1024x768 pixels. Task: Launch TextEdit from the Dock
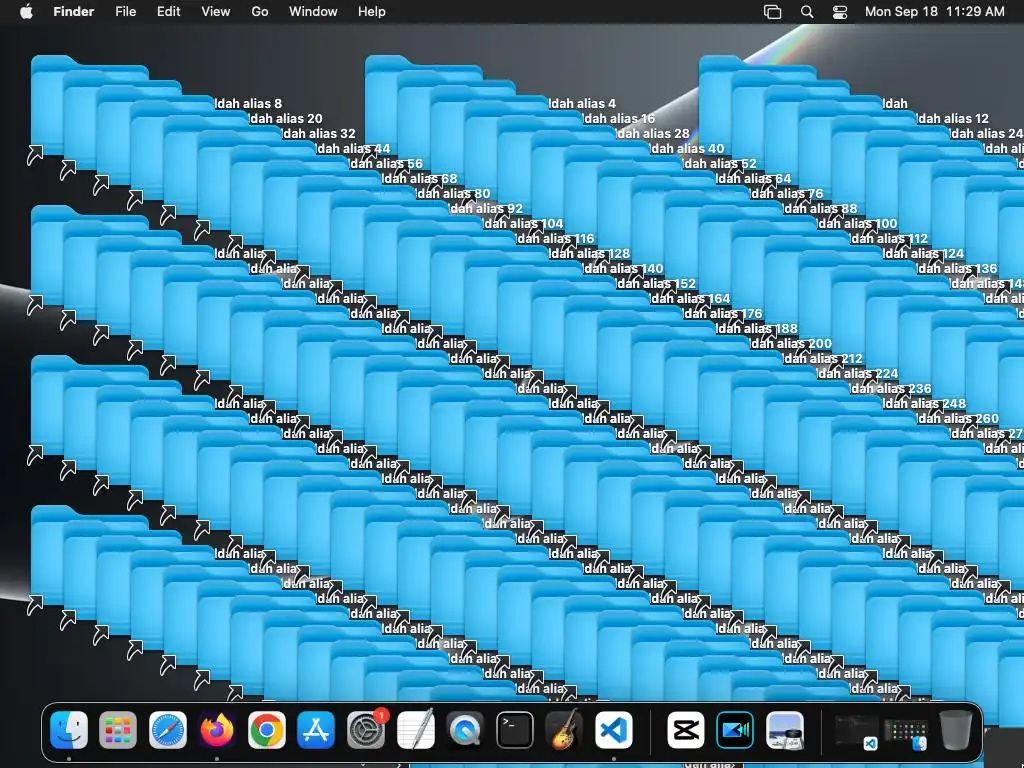(415, 729)
